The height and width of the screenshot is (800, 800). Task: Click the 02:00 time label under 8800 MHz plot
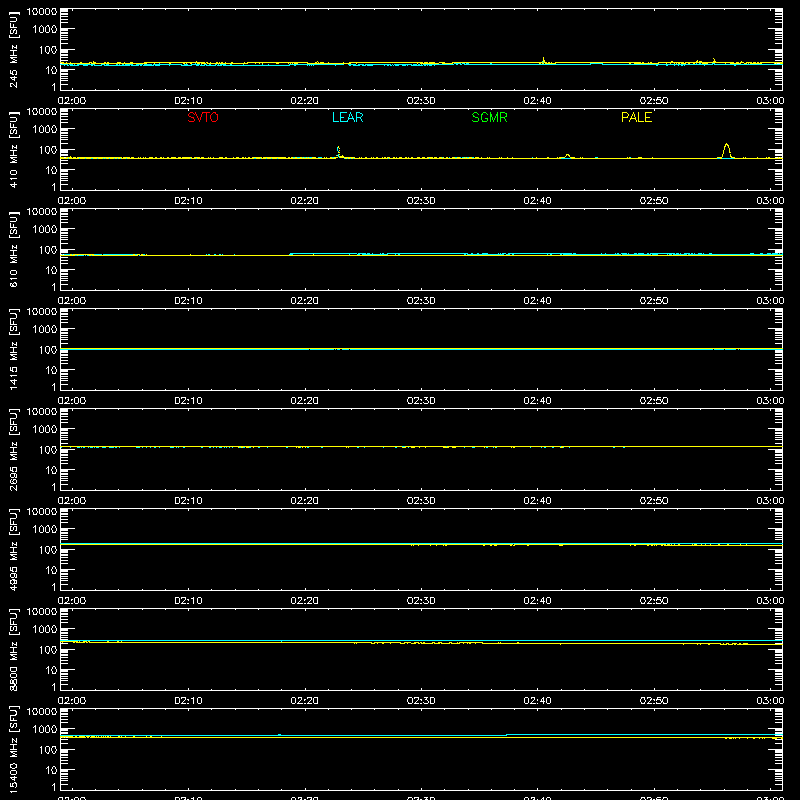pyautogui.click(x=72, y=701)
